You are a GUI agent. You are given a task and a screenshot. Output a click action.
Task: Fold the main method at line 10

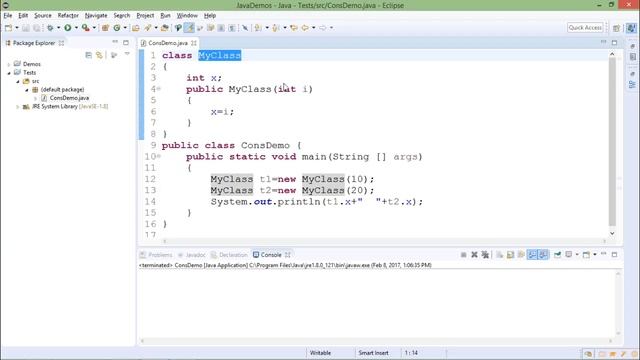[159, 156]
